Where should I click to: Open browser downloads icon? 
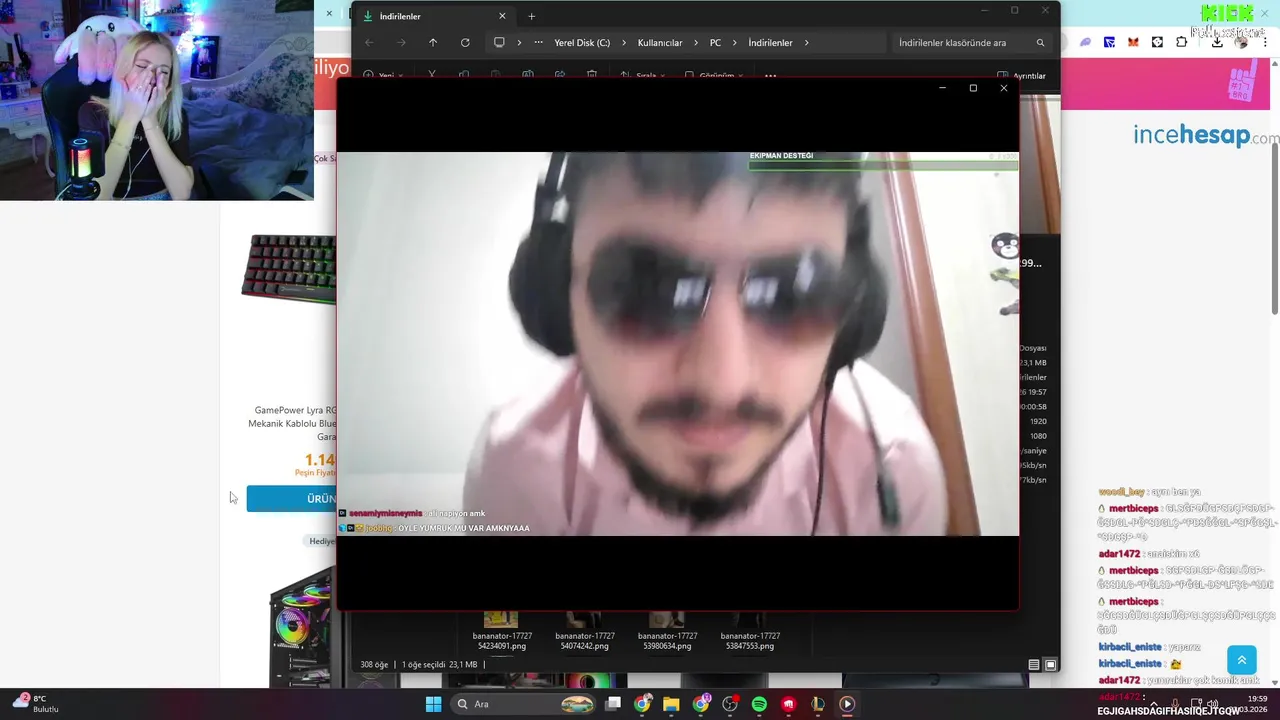[x=1217, y=42]
